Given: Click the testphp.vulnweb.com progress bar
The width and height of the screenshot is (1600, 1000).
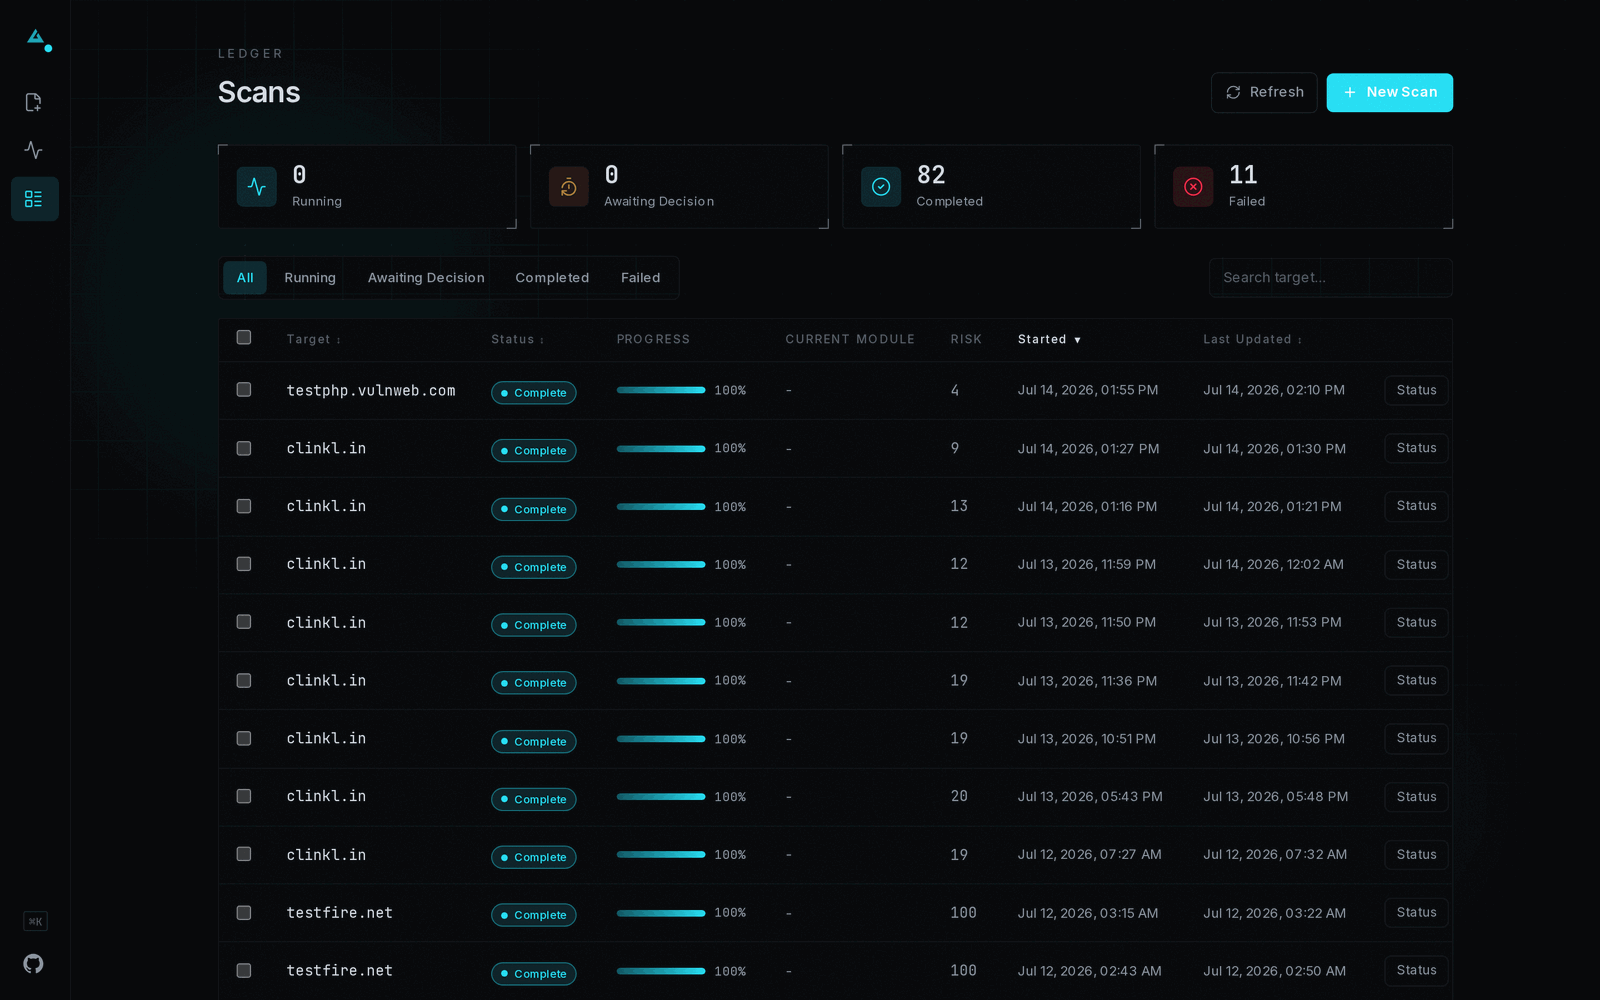Looking at the screenshot, I should point(661,390).
